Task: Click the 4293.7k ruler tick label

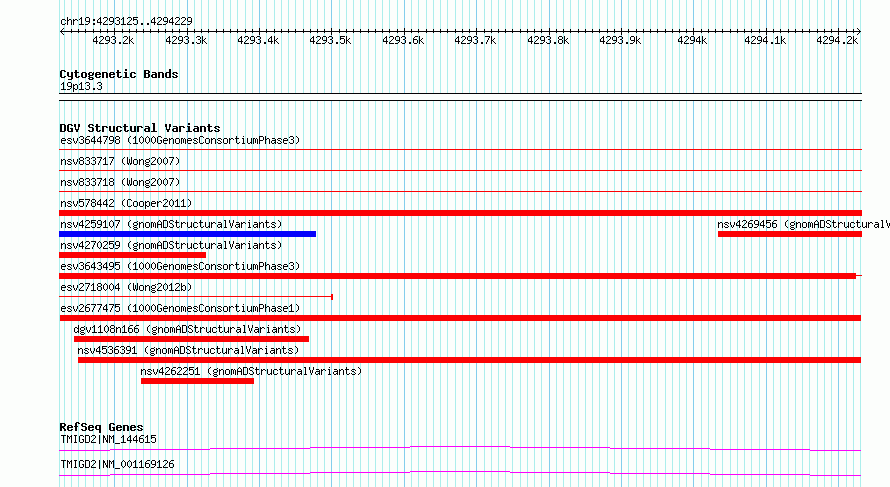Action: pos(475,40)
